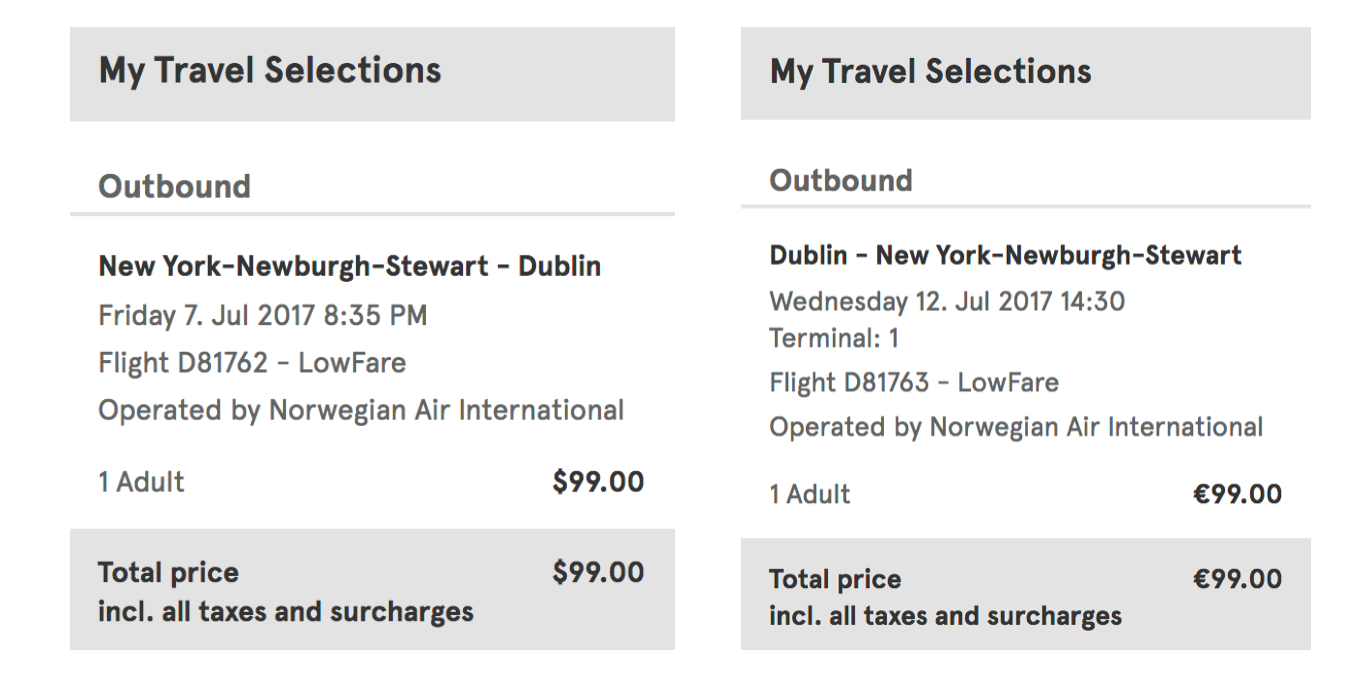Click My Travel Selections header of the dollar fare panel
The width and height of the screenshot is (1364, 688).
tap(270, 71)
